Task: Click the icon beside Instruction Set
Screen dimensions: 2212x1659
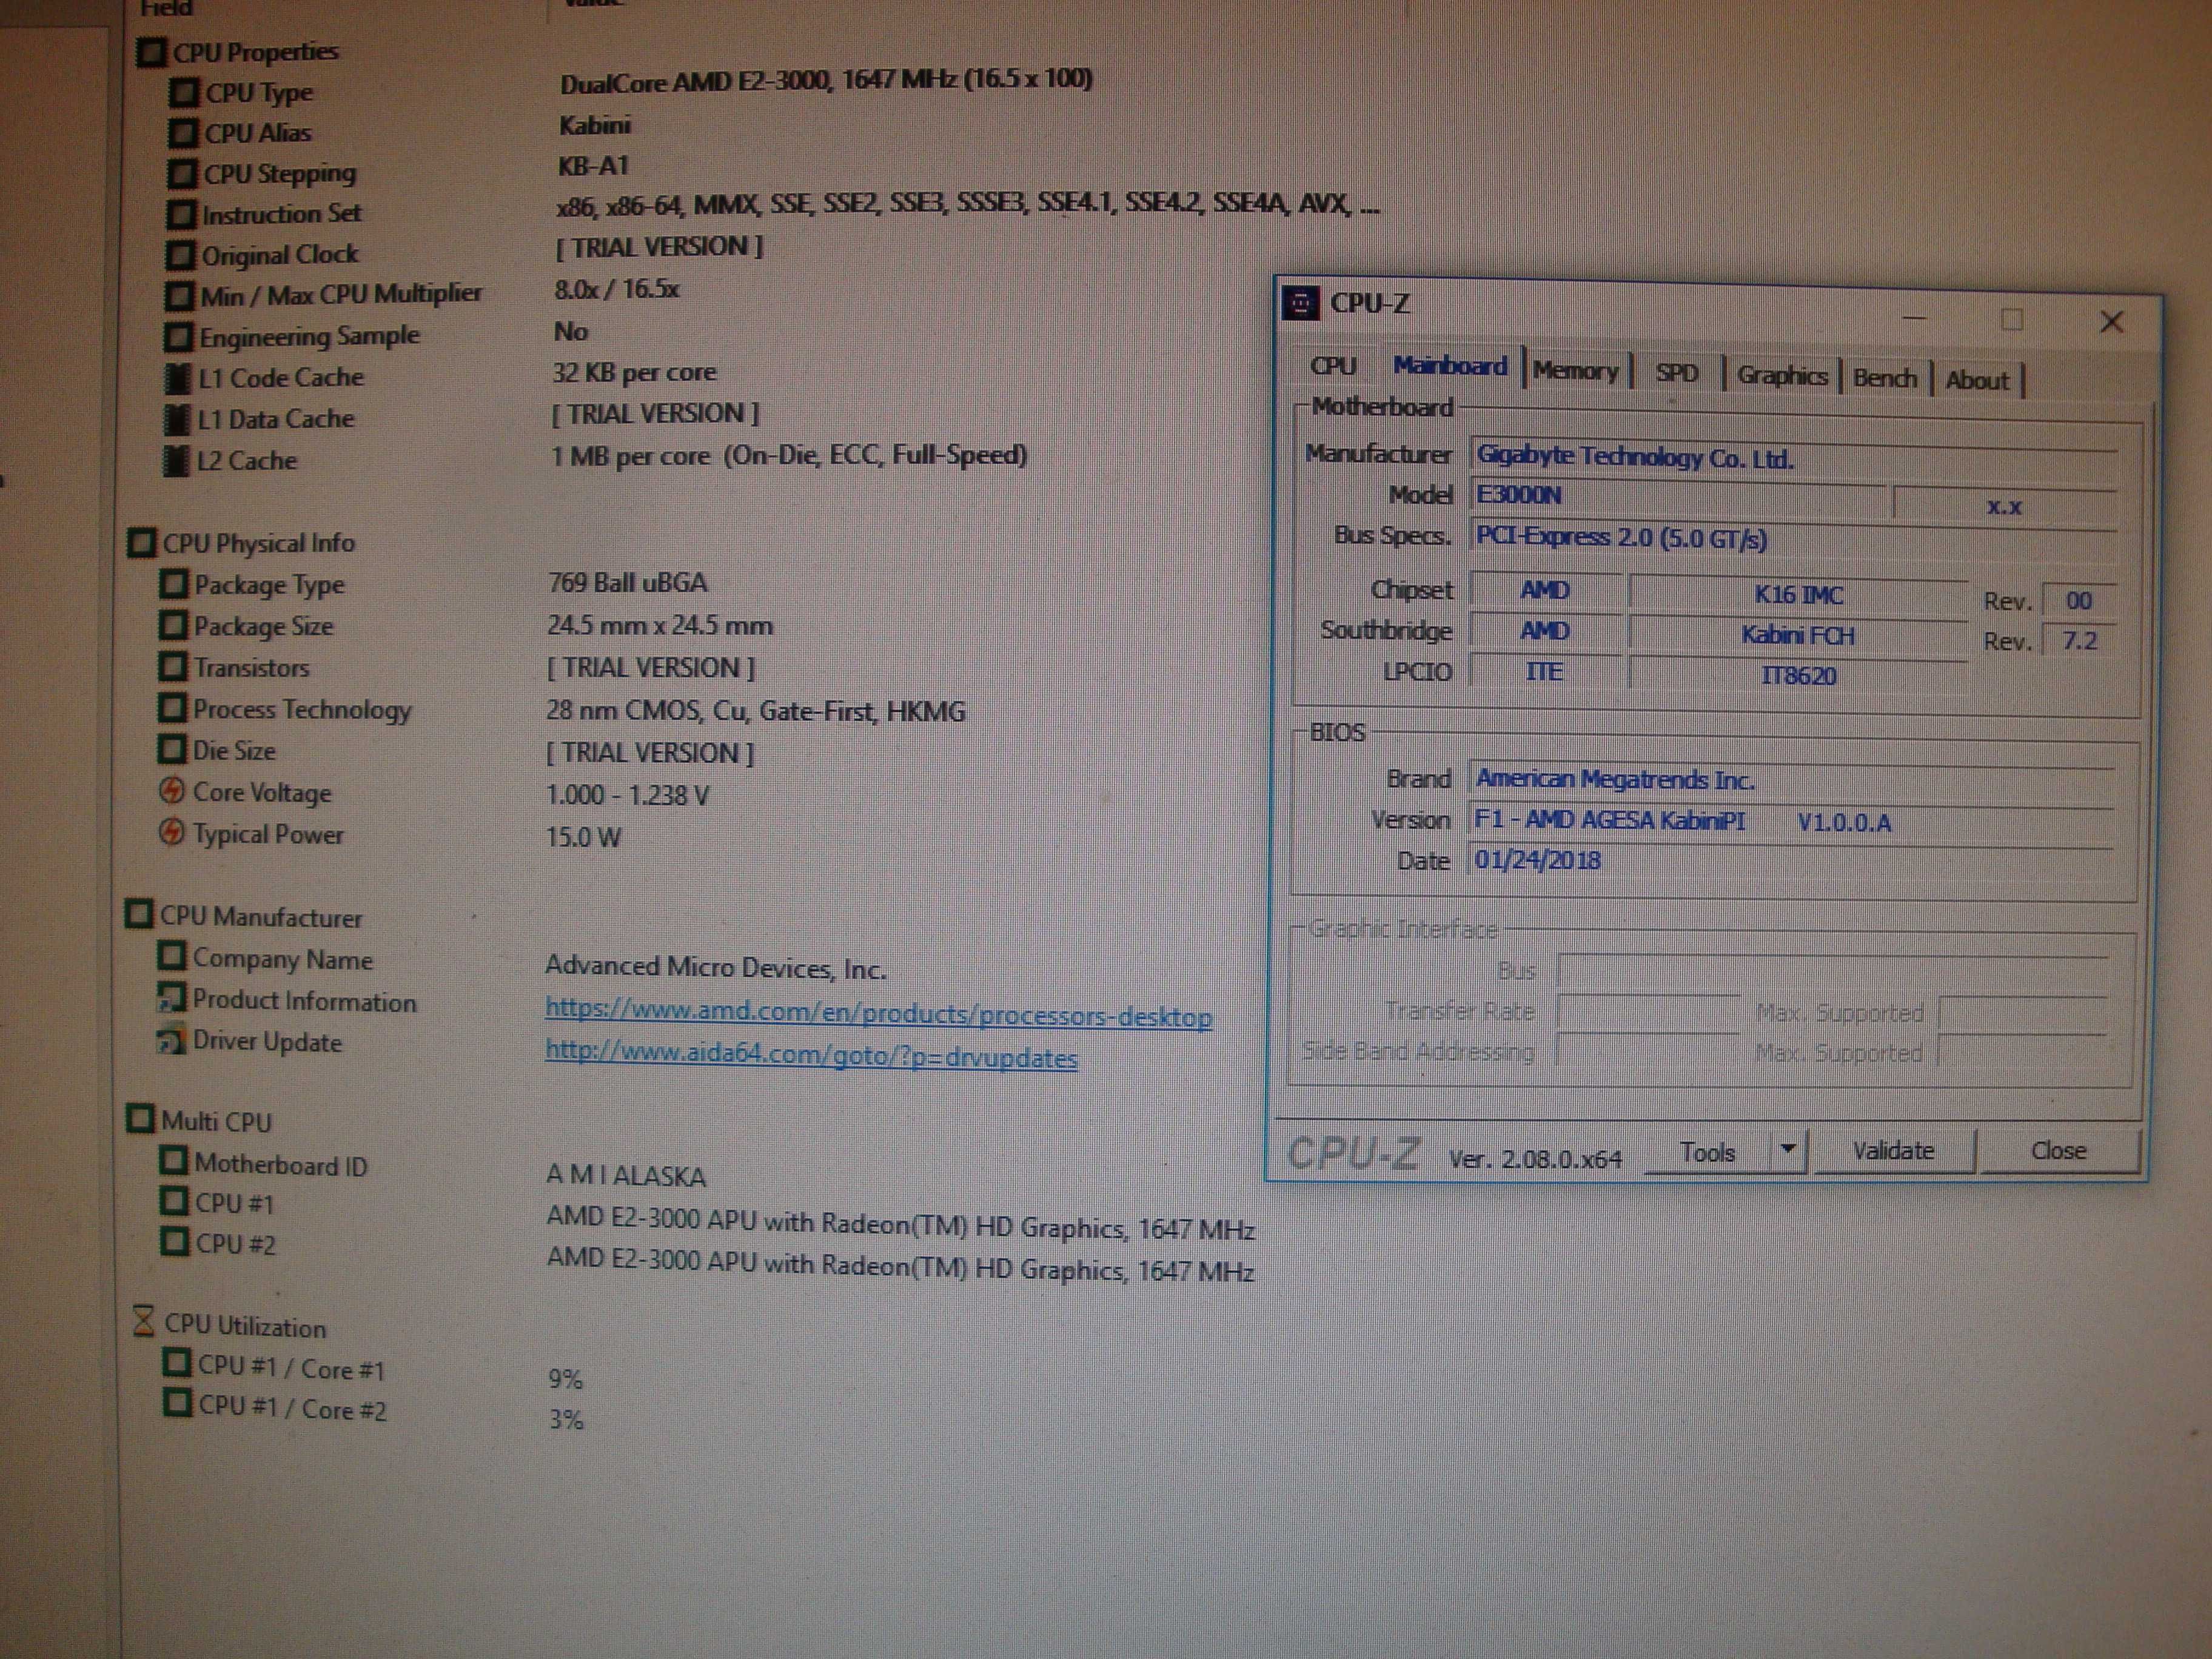Action: [181, 215]
